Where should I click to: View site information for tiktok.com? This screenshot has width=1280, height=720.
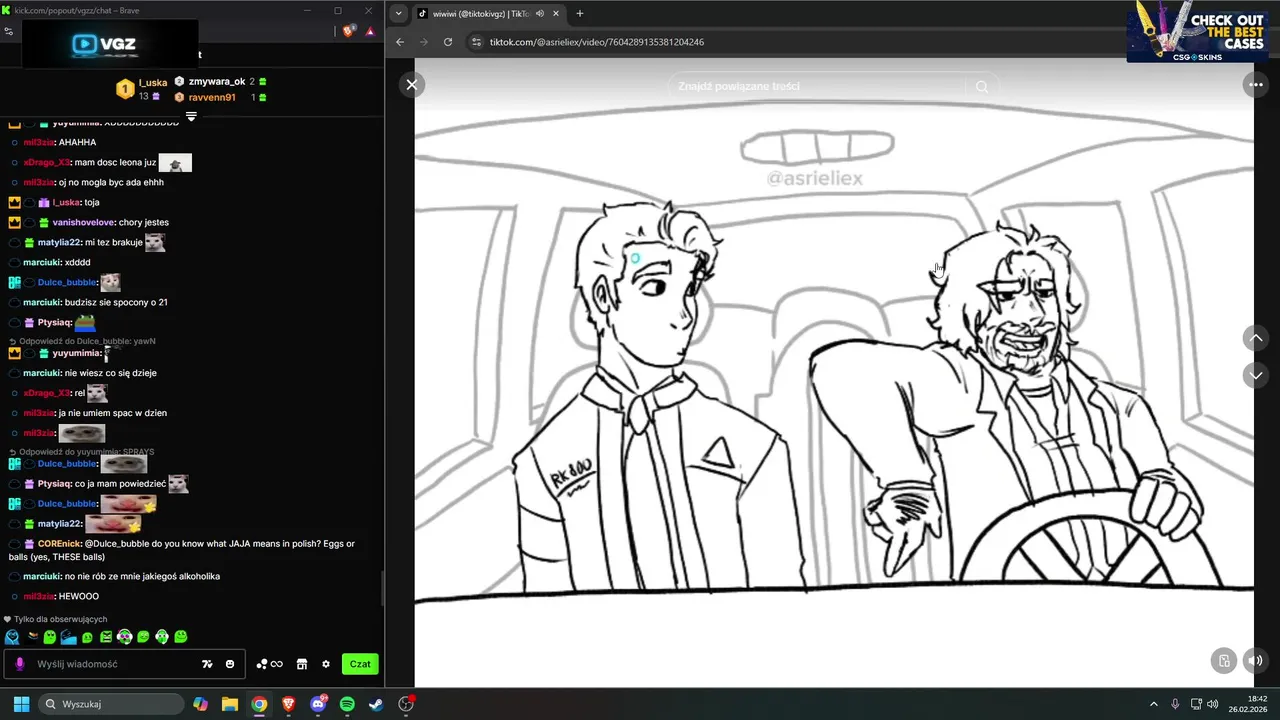coord(477,42)
